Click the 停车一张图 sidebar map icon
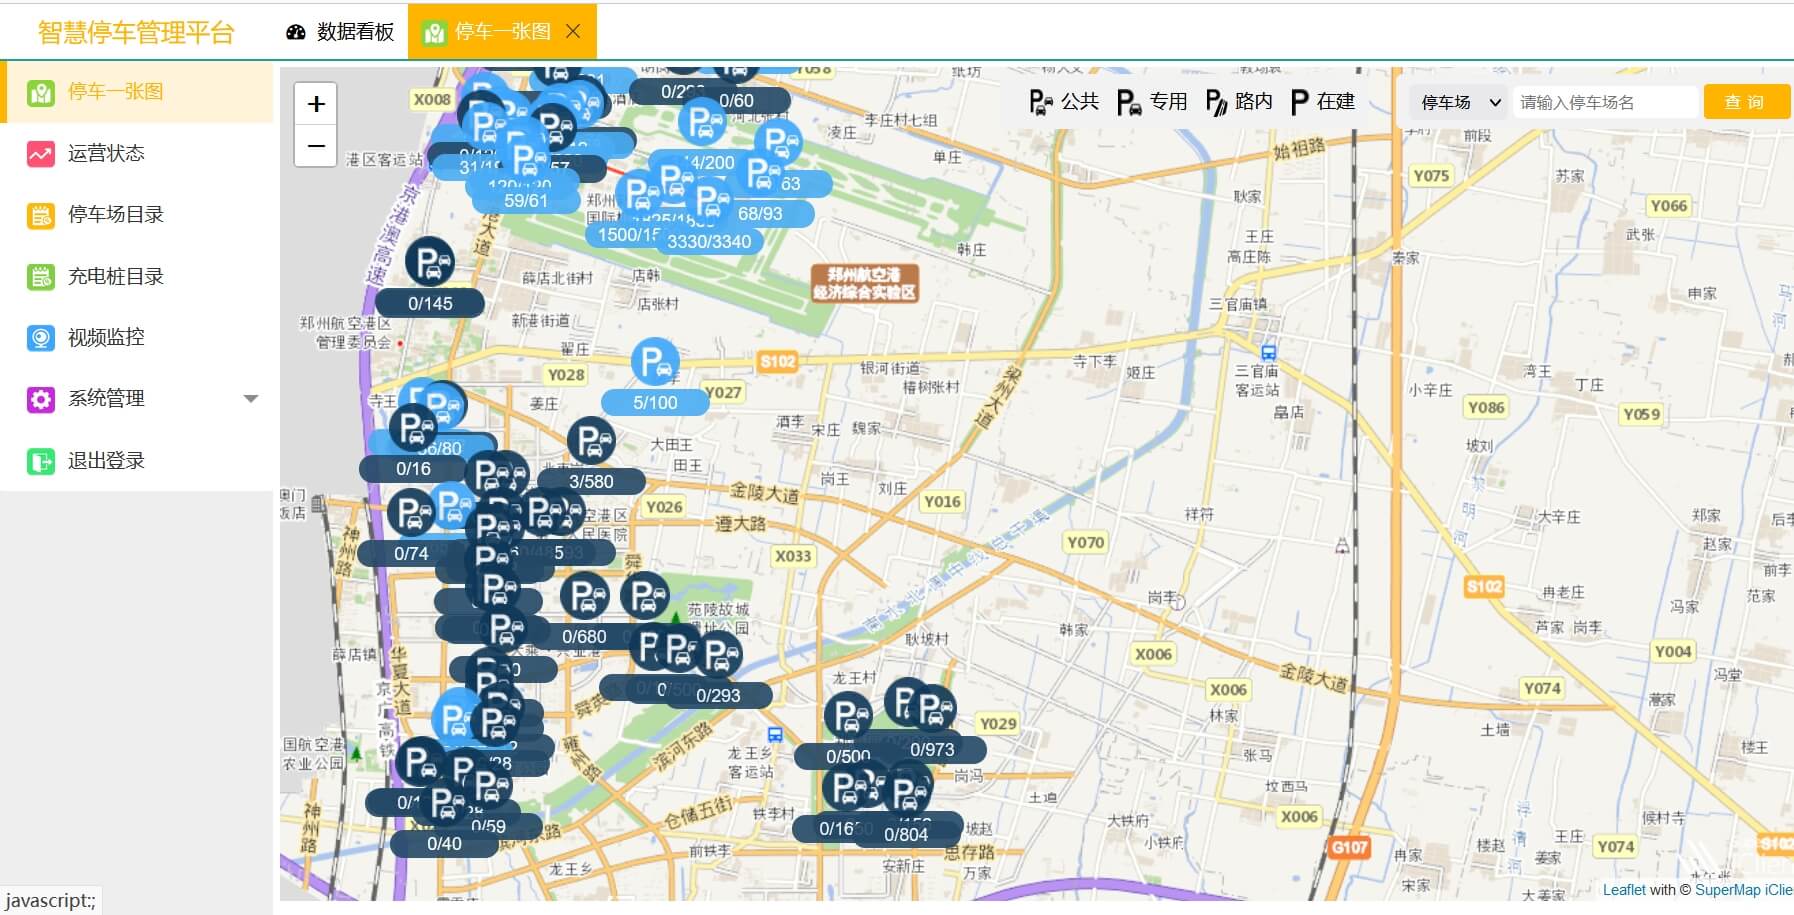 point(41,93)
